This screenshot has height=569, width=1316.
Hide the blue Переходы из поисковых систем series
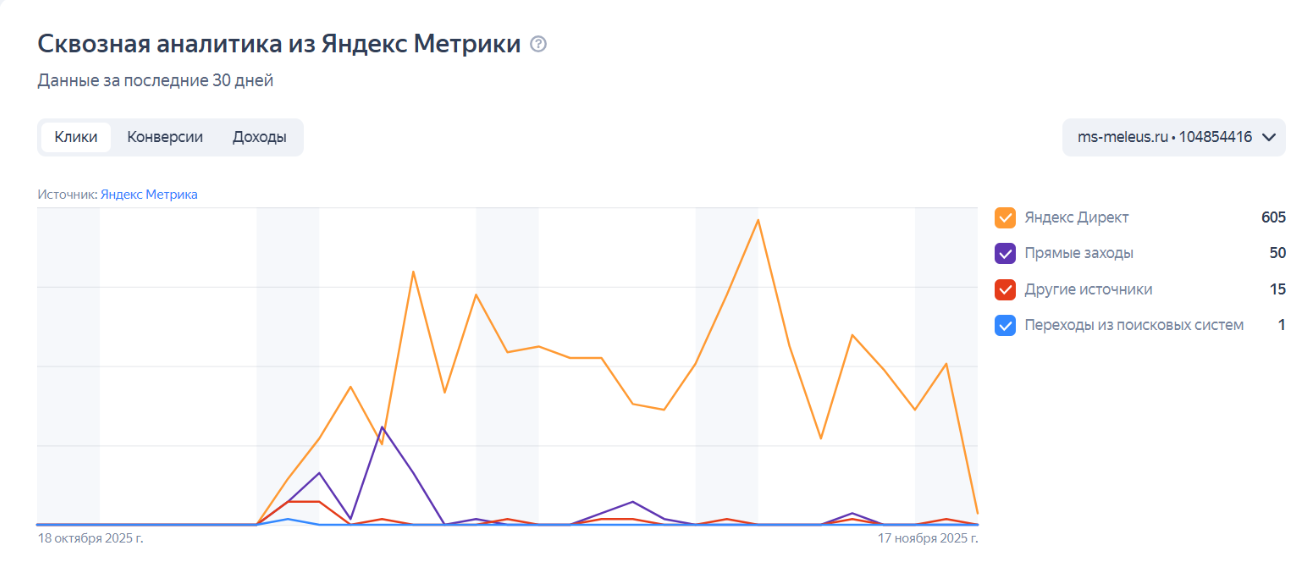click(1006, 325)
